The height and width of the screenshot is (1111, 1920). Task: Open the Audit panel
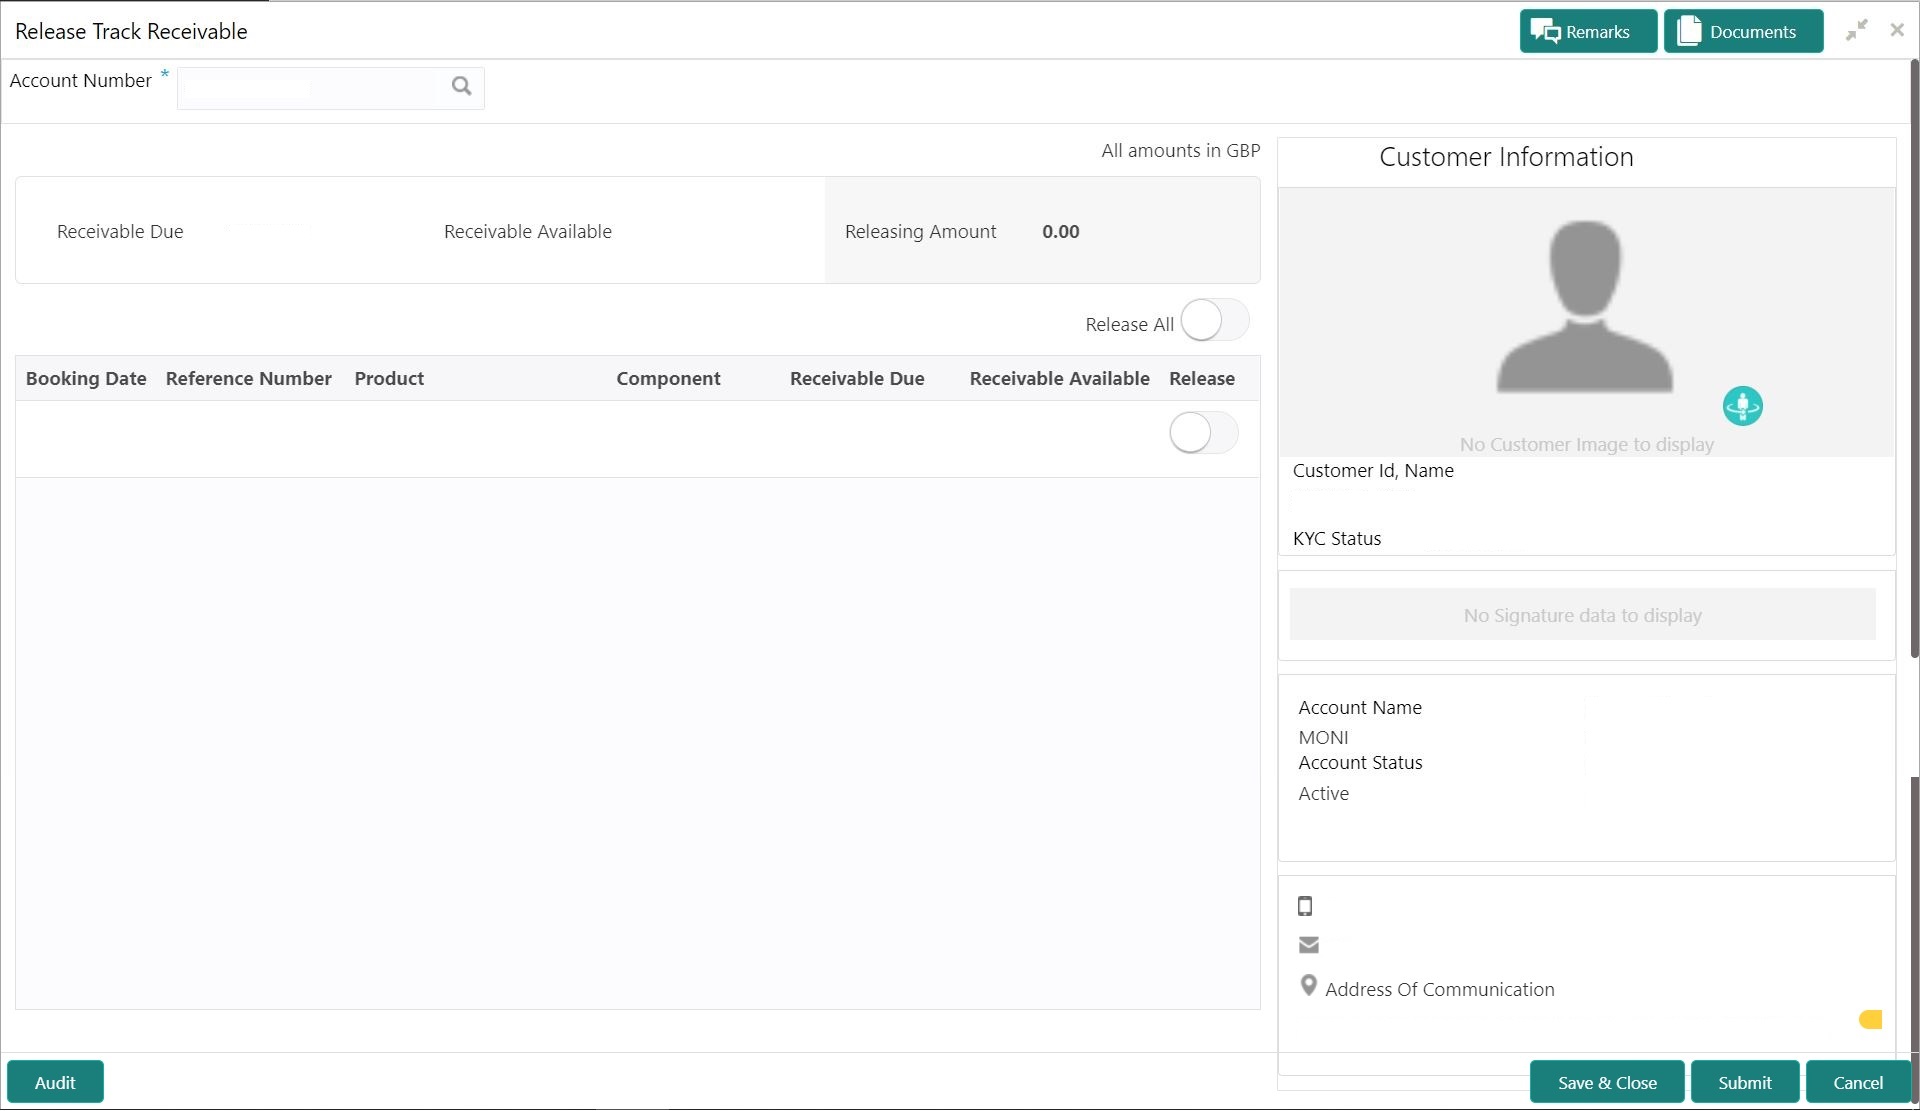(x=55, y=1082)
